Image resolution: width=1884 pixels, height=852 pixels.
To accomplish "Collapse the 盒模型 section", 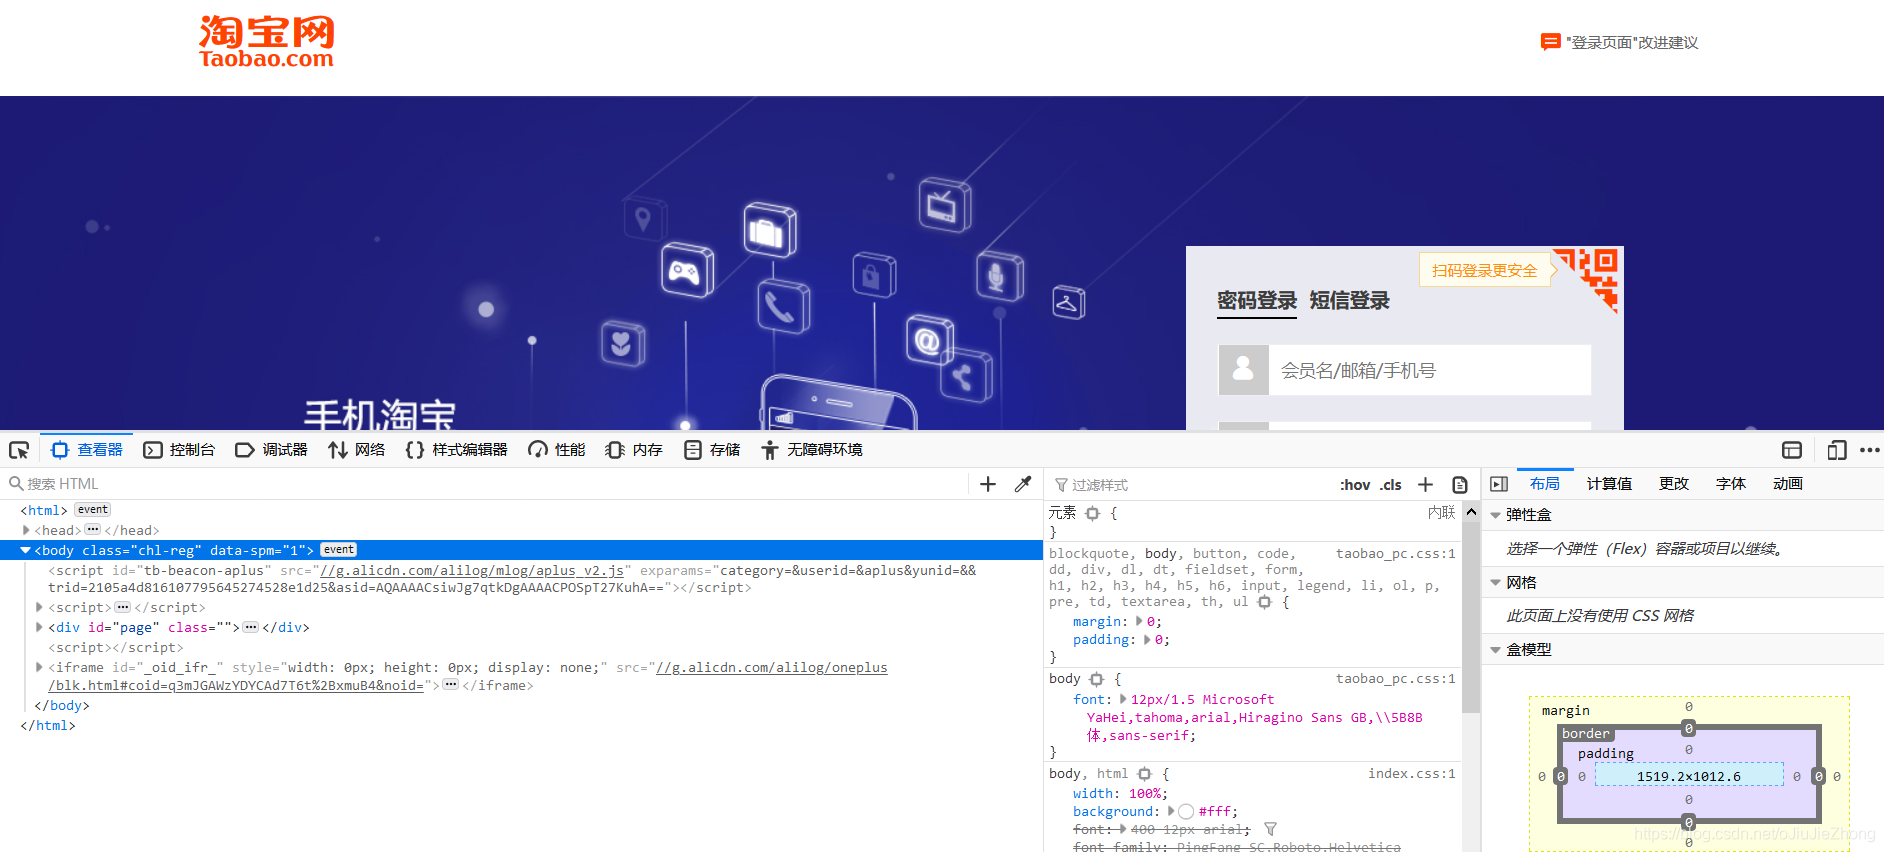I will click(x=1496, y=650).
